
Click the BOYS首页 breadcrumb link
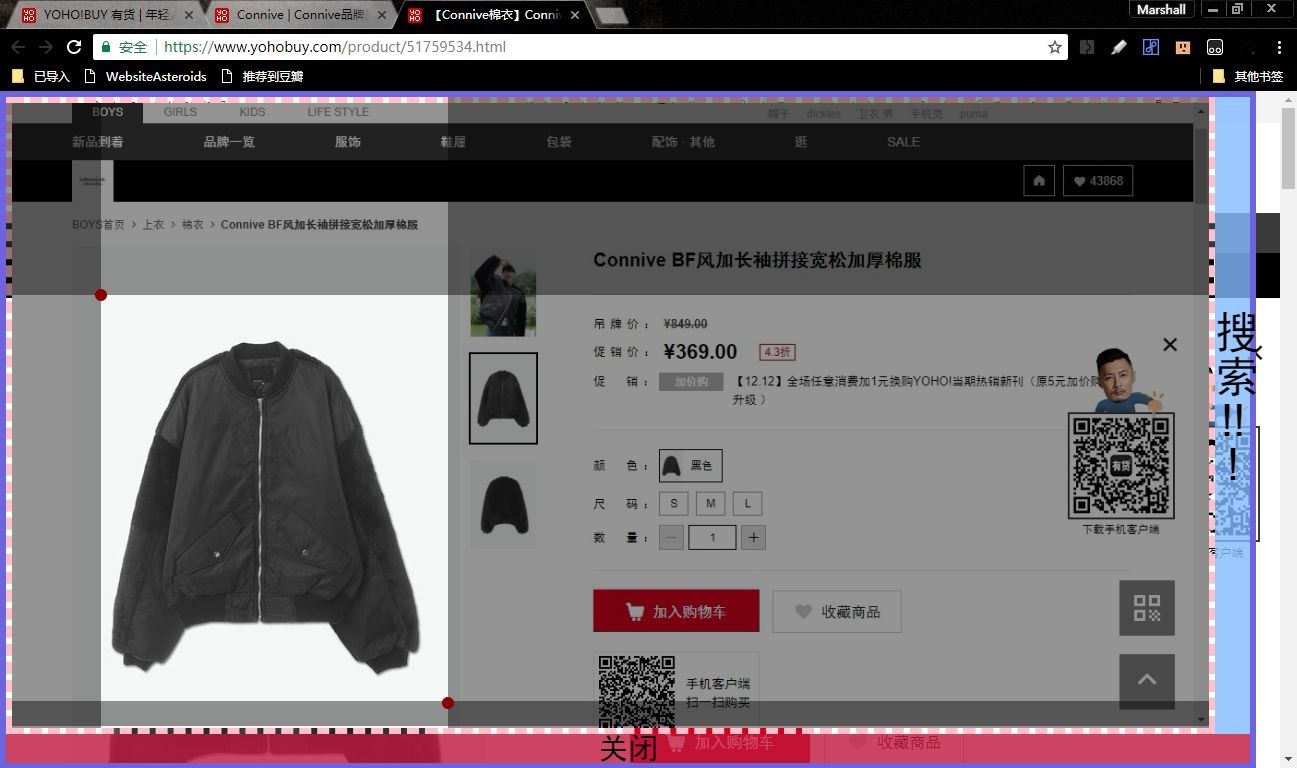tap(98, 225)
